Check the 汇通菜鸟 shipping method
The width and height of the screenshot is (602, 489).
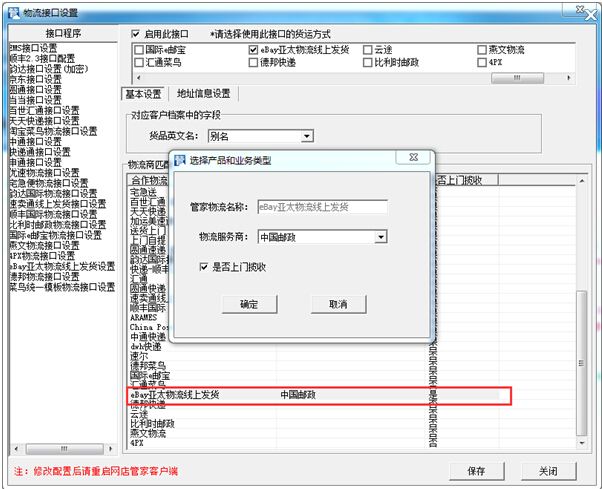click(139, 62)
